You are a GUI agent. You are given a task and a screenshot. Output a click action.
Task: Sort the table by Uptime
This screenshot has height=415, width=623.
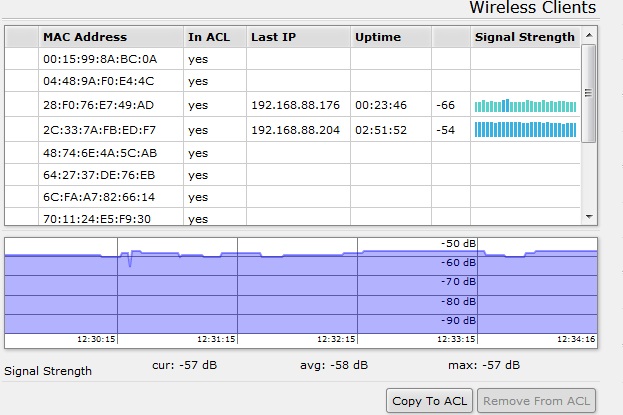click(377, 37)
